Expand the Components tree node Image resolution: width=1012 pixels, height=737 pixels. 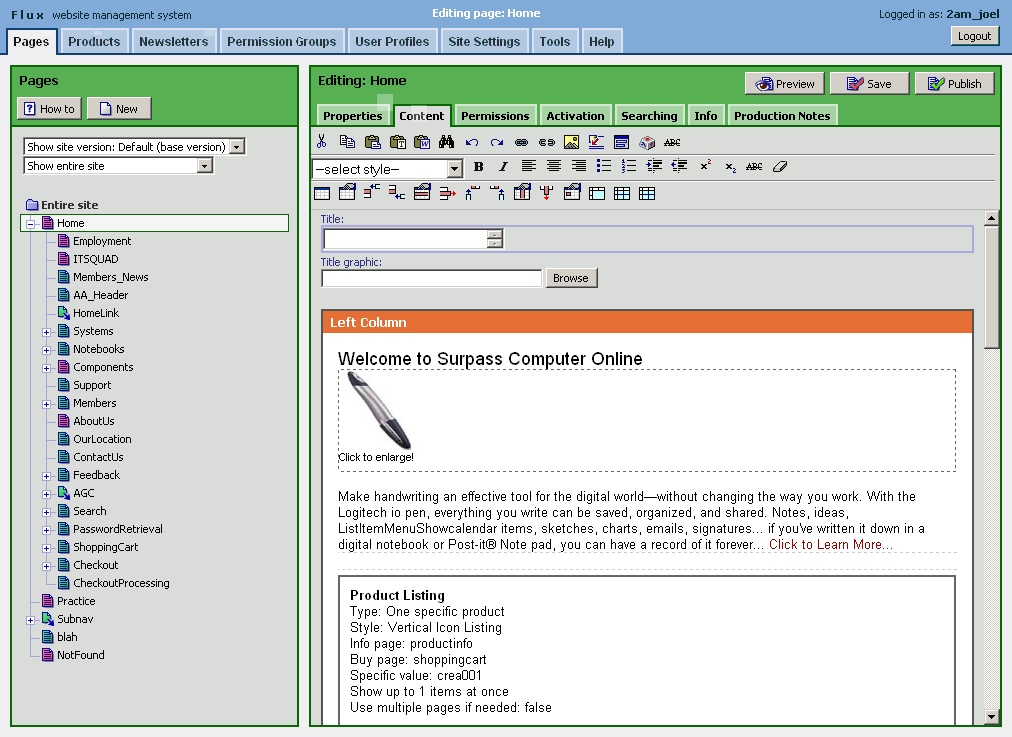[46, 368]
